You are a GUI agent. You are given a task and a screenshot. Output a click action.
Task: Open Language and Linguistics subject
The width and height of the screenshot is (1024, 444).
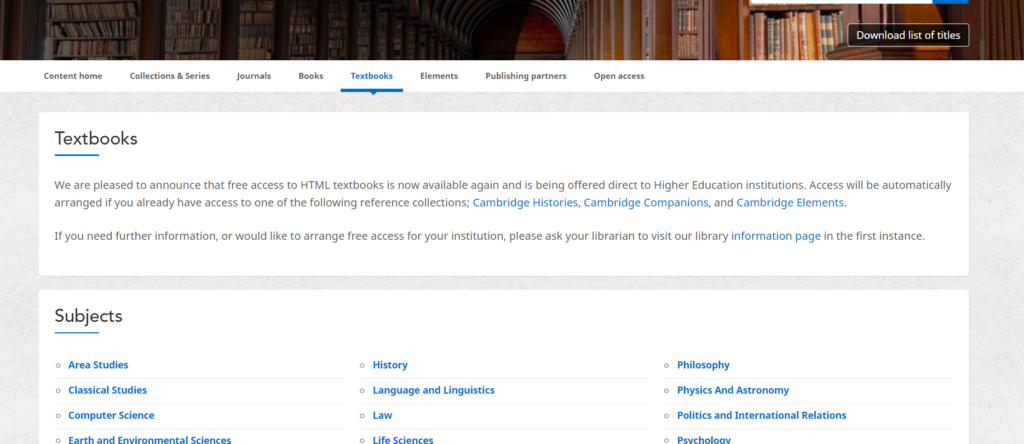[x=434, y=390]
